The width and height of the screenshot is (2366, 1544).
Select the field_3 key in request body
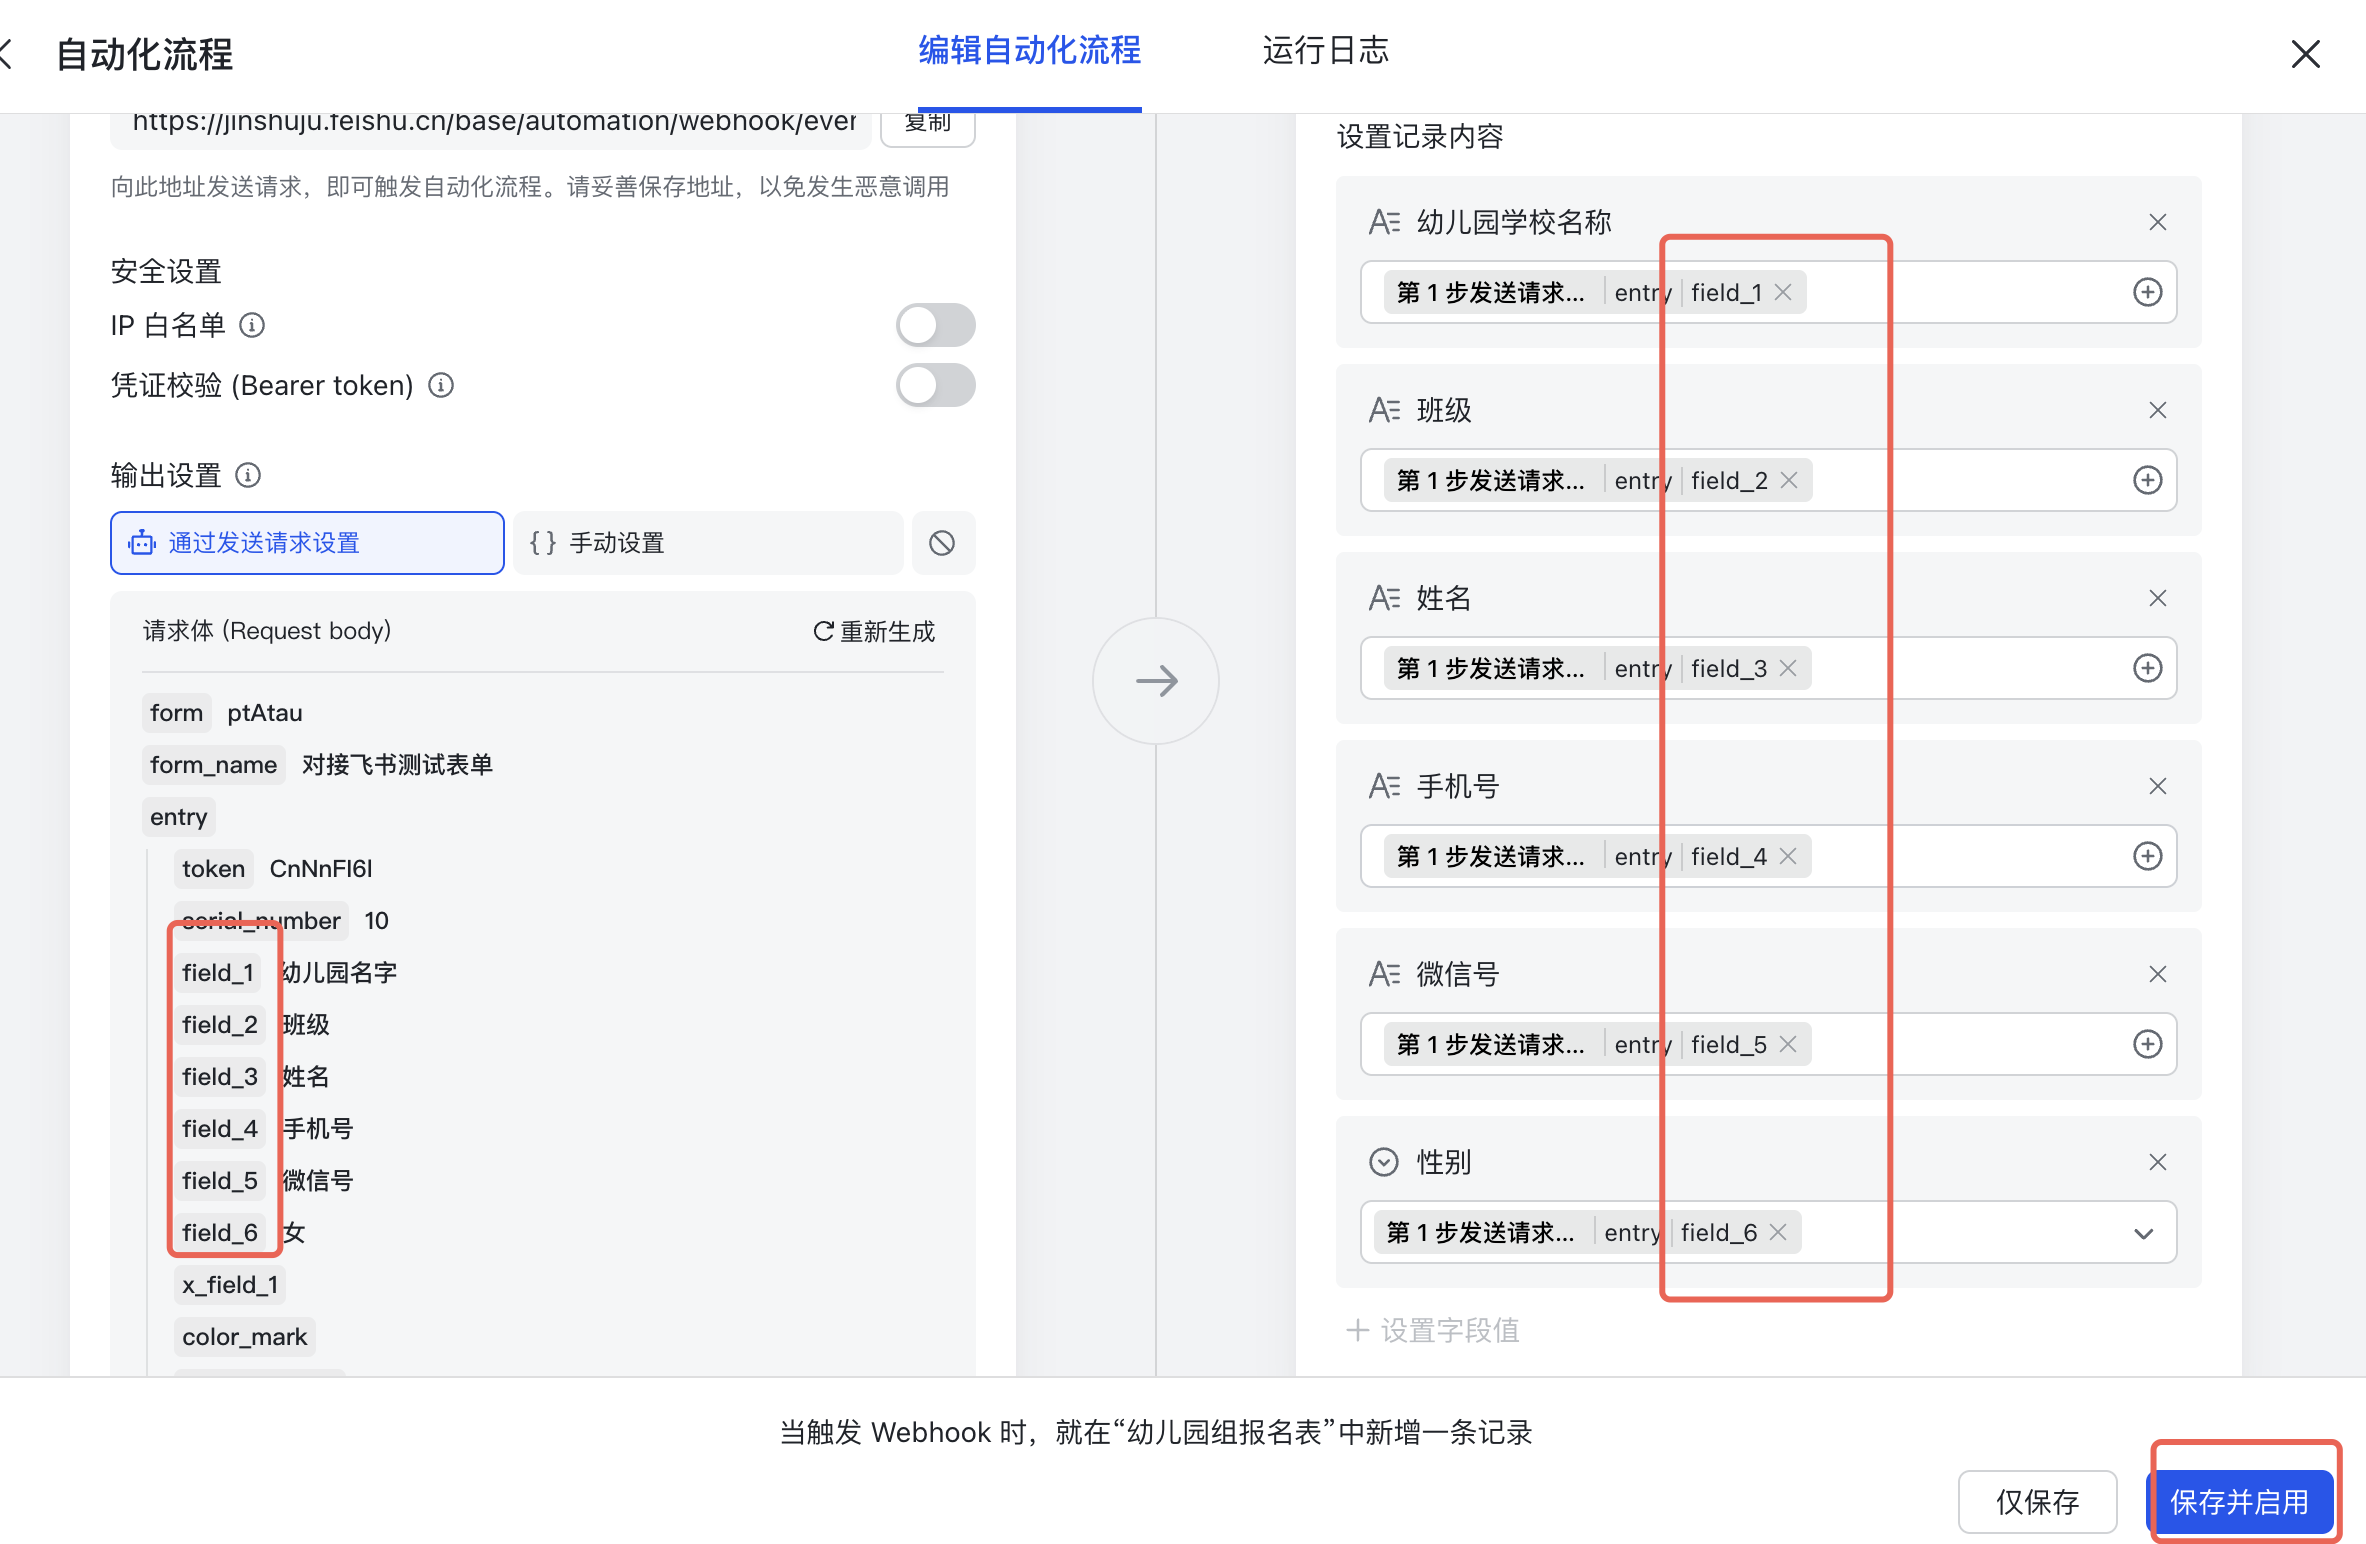pyautogui.click(x=219, y=1077)
